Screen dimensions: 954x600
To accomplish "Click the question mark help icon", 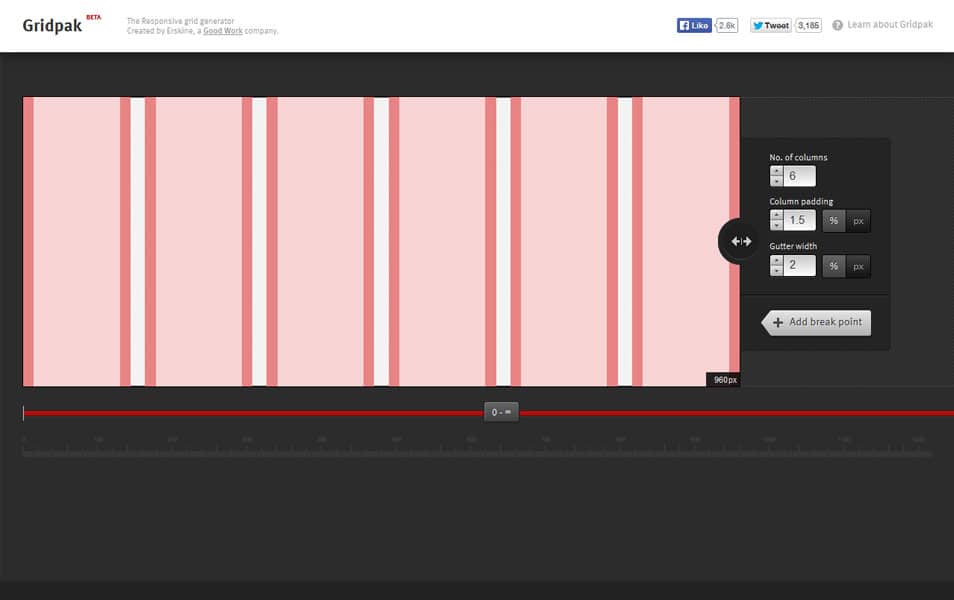I will (836, 25).
